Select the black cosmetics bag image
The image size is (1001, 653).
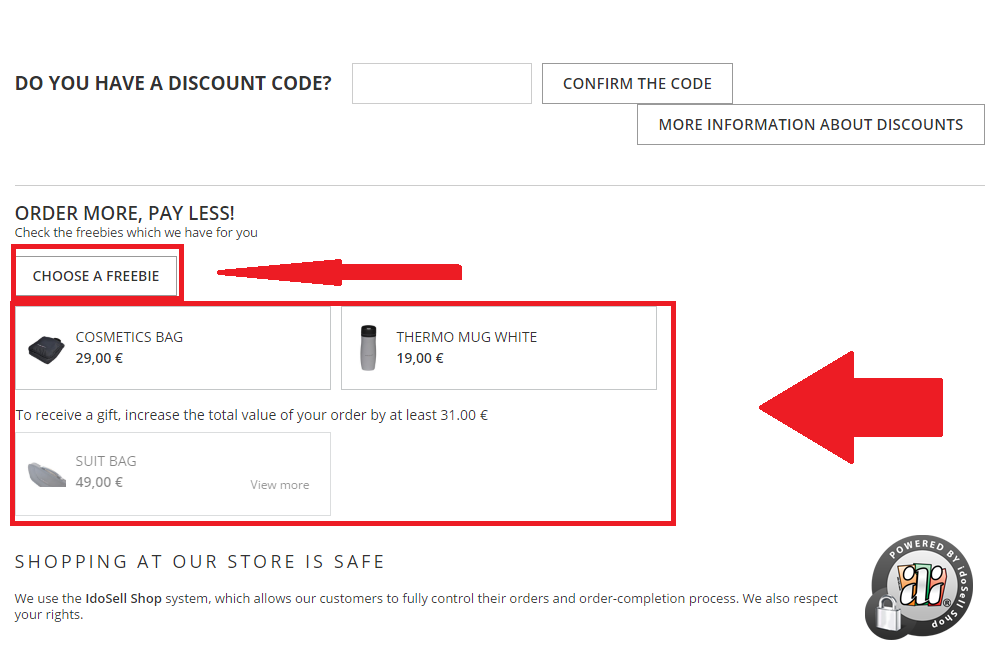47,348
